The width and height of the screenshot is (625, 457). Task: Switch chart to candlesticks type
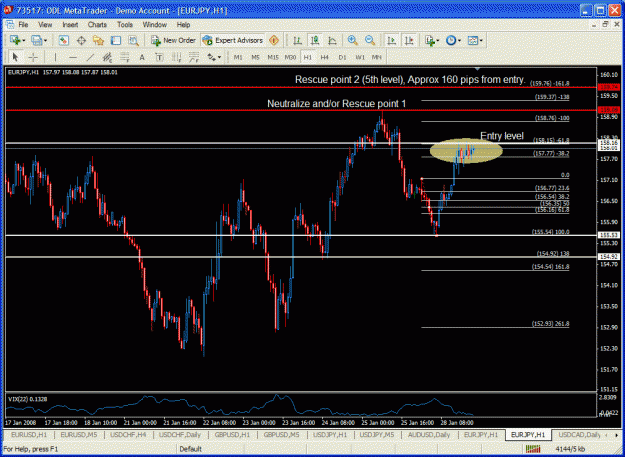[x=315, y=40]
